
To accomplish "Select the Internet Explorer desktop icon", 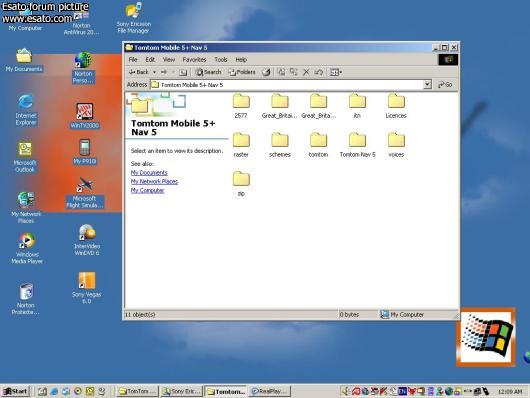I will click(26, 110).
